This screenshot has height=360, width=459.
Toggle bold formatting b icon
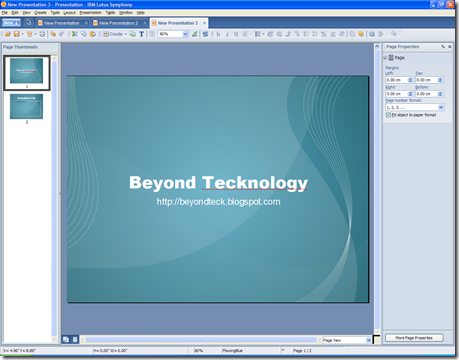point(218,34)
